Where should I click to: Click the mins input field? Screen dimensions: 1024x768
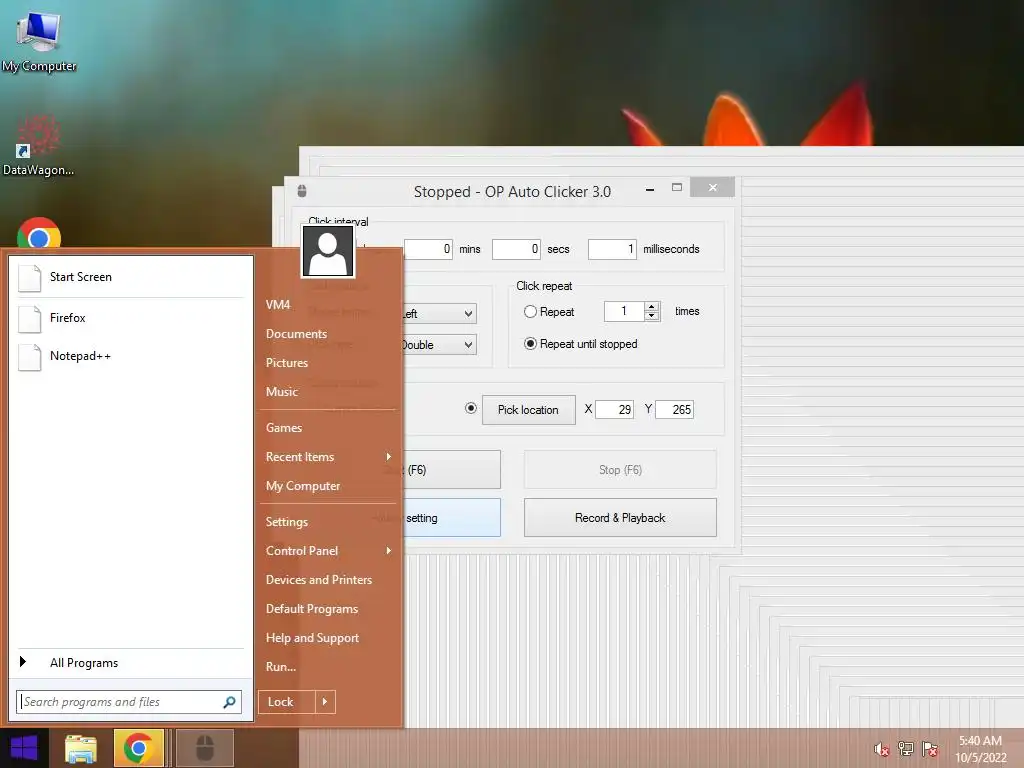point(428,249)
